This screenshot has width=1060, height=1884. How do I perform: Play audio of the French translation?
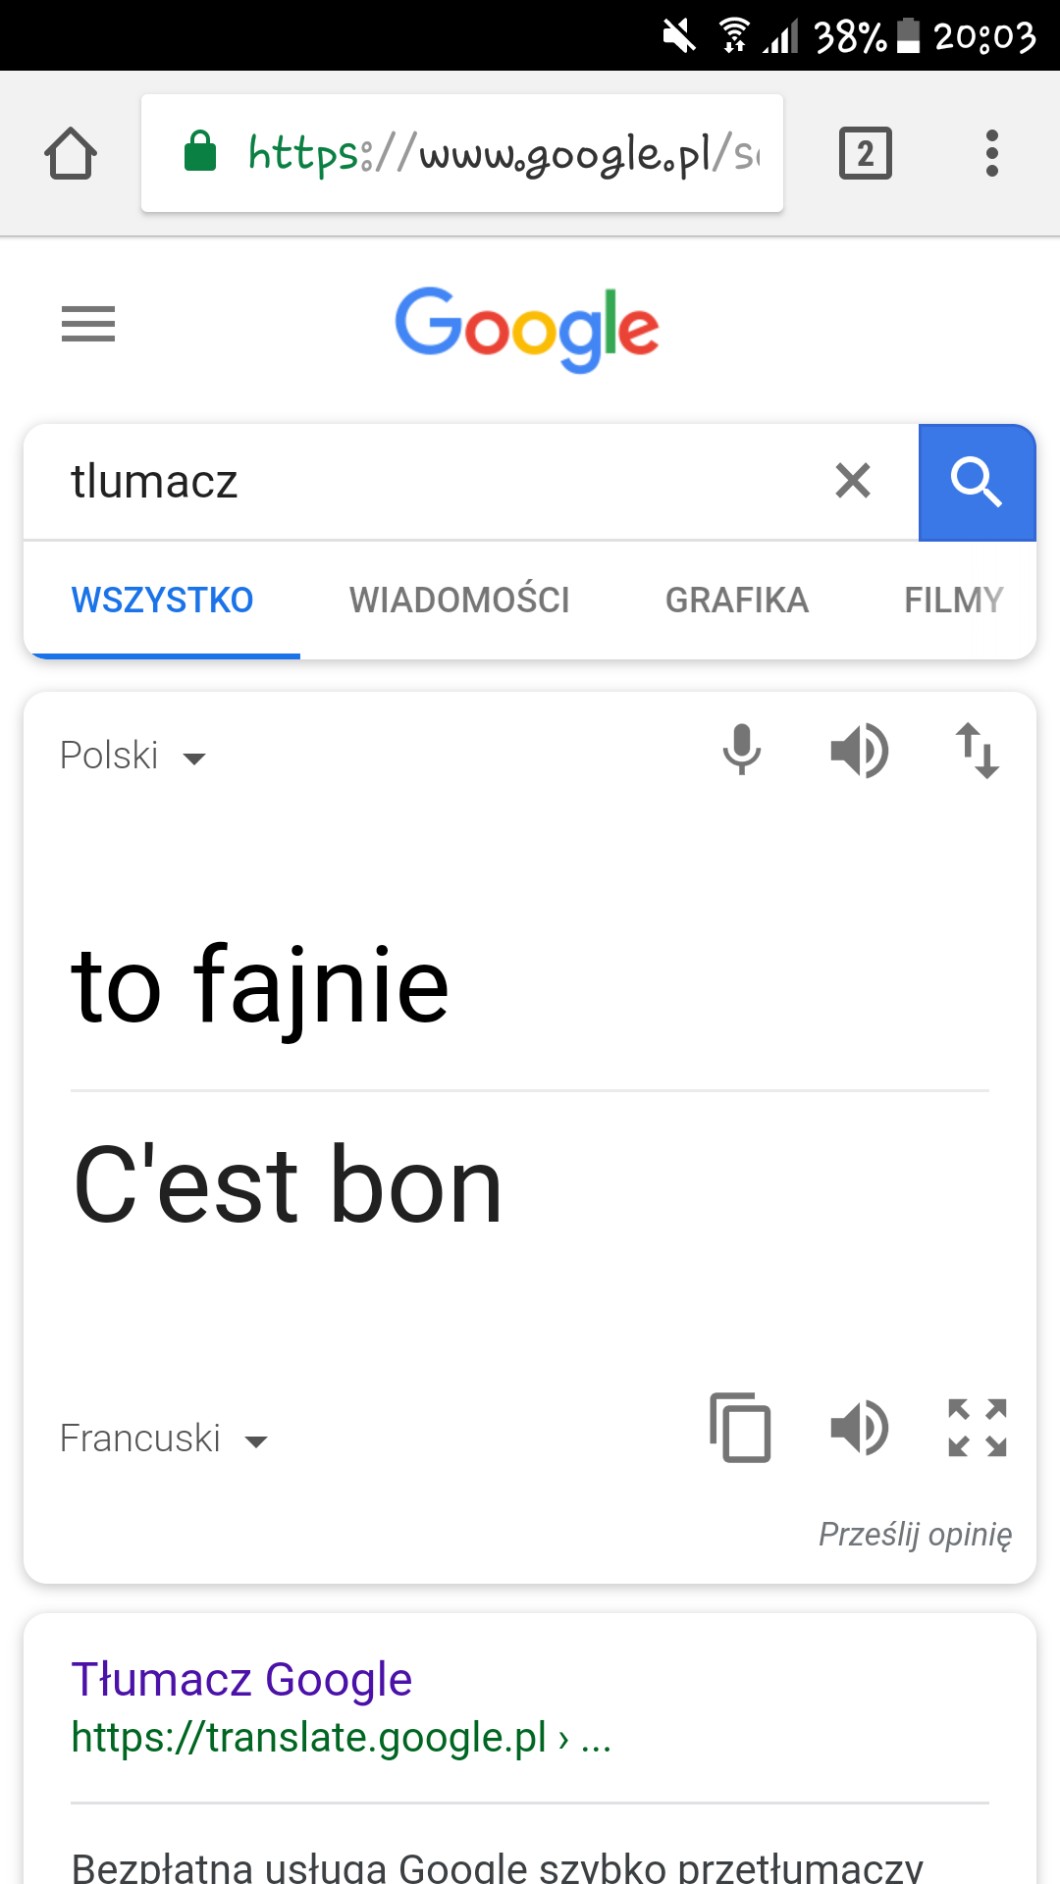pos(859,1427)
